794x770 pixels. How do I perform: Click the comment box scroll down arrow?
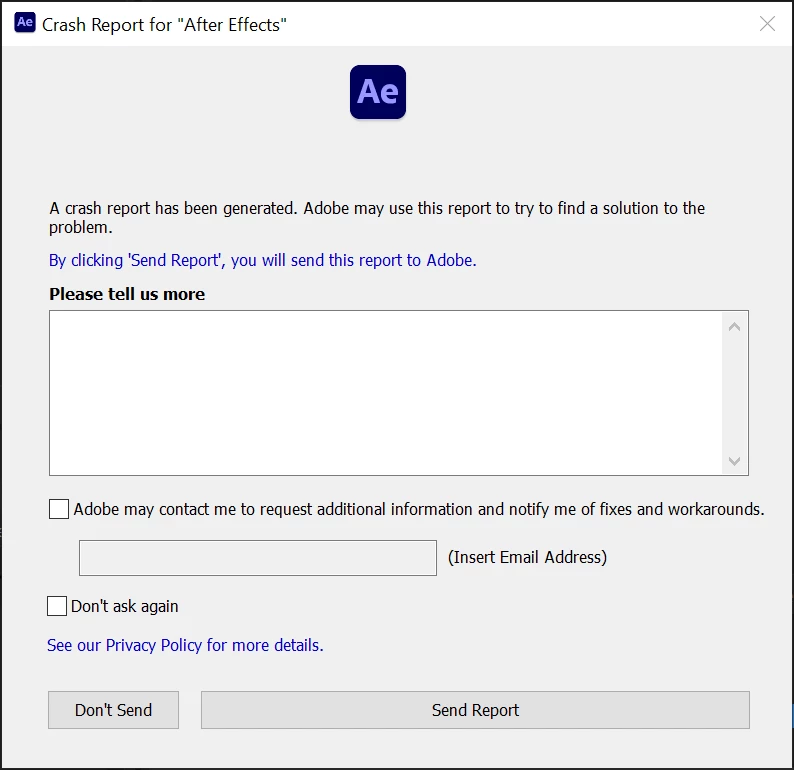pyautogui.click(x=735, y=461)
